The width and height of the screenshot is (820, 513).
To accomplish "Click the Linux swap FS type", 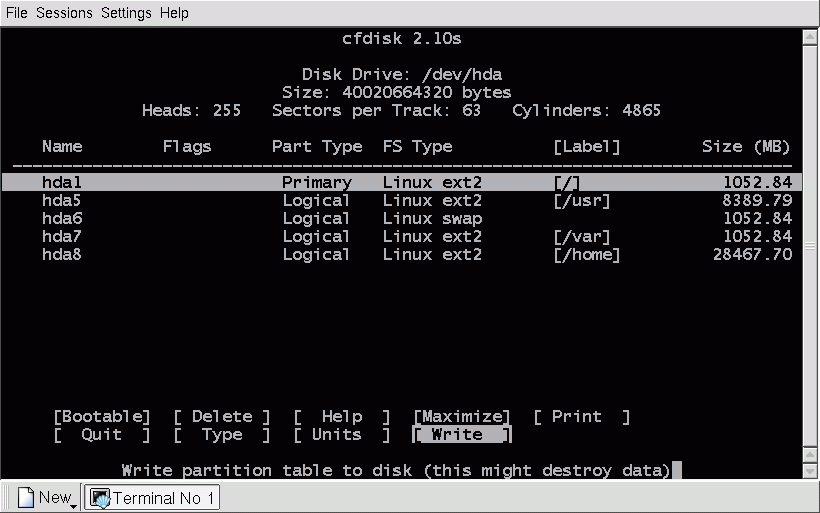I will coord(432,219).
